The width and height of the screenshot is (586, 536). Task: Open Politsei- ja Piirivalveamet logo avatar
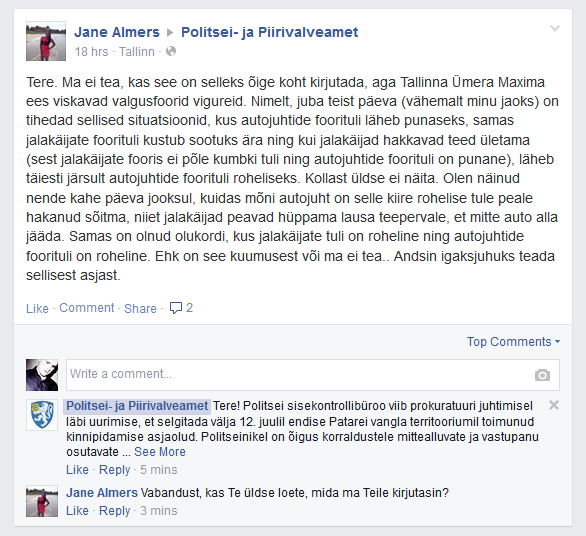pos(42,415)
